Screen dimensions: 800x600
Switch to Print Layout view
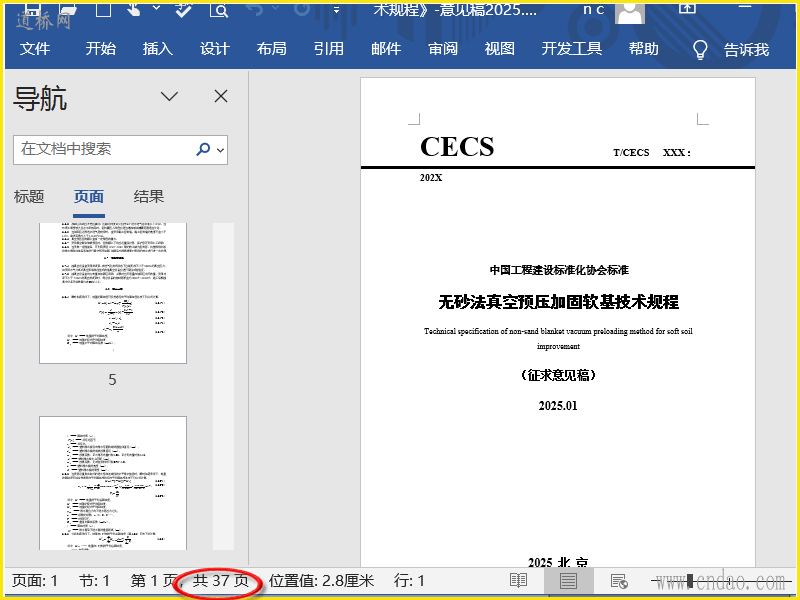[x=568, y=581]
